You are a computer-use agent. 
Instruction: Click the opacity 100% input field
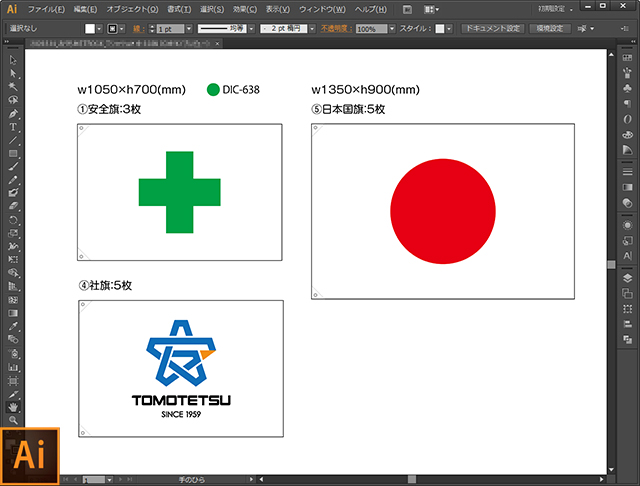point(371,29)
